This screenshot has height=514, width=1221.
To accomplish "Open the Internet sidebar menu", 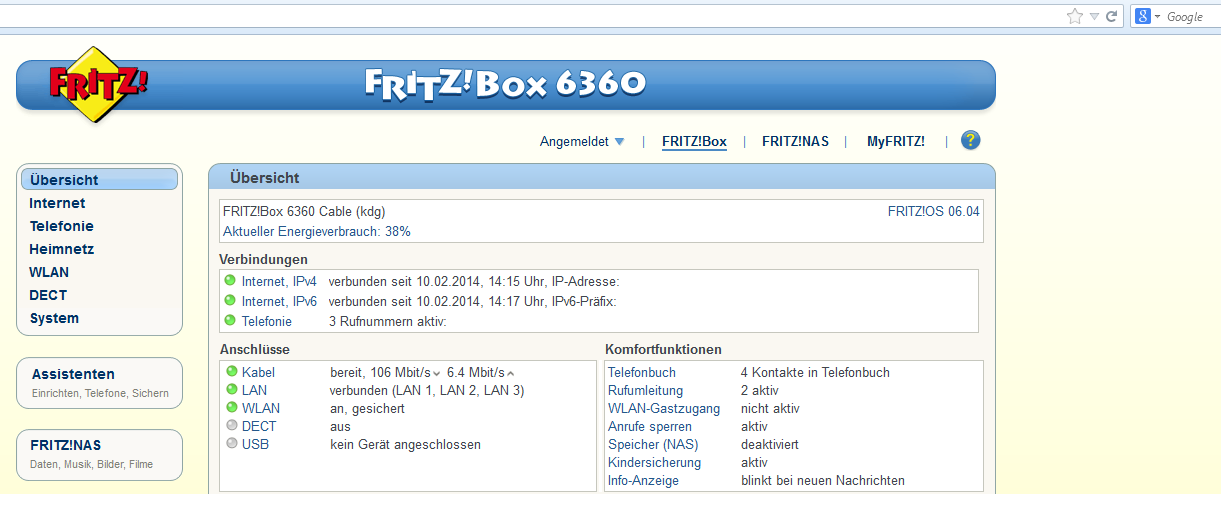I will (57, 203).
